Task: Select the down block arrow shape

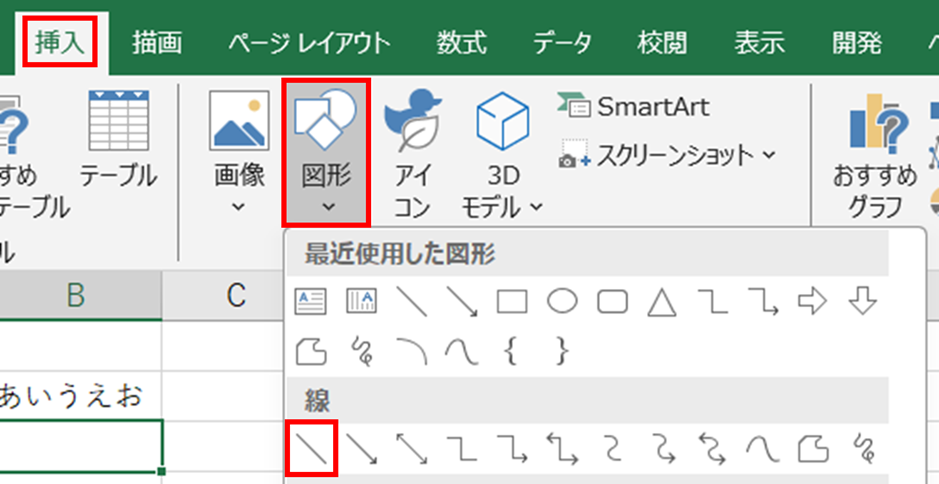Action: [863, 302]
